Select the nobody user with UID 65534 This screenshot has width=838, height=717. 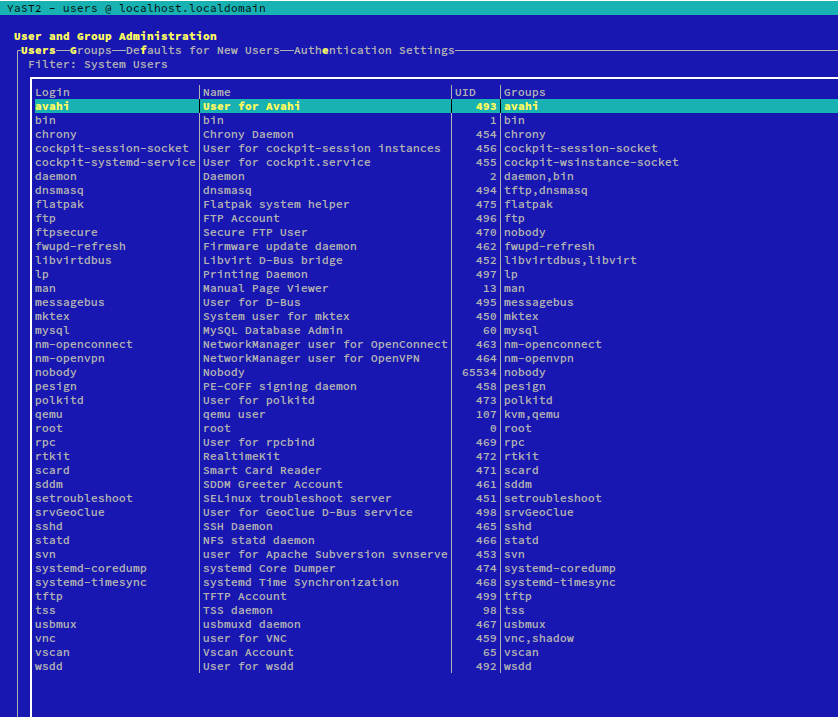[x=56, y=372]
